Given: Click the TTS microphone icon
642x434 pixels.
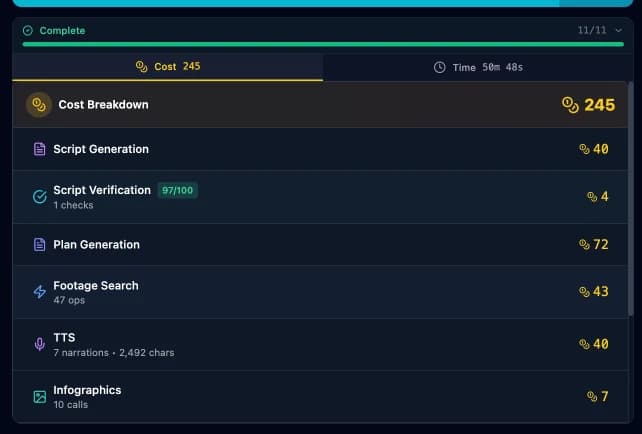Looking at the screenshot, I should [39, 344].
